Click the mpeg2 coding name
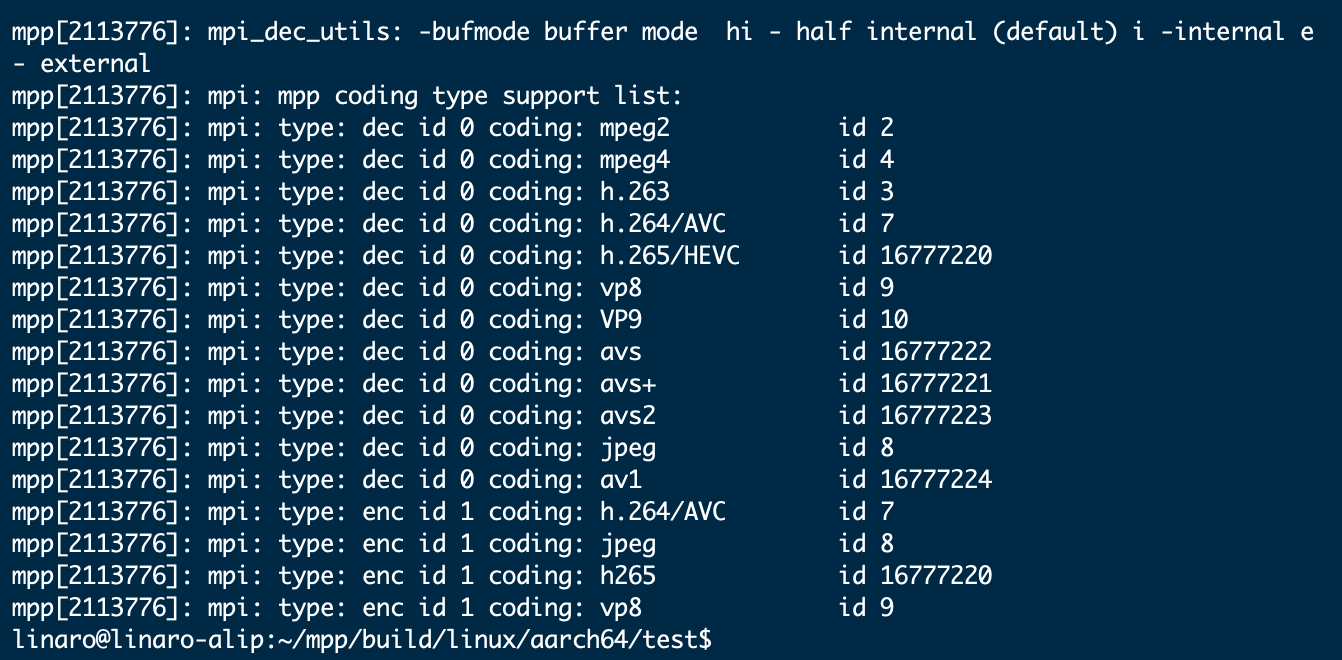This screenshot has height=660, width=1342. point(634,128)
